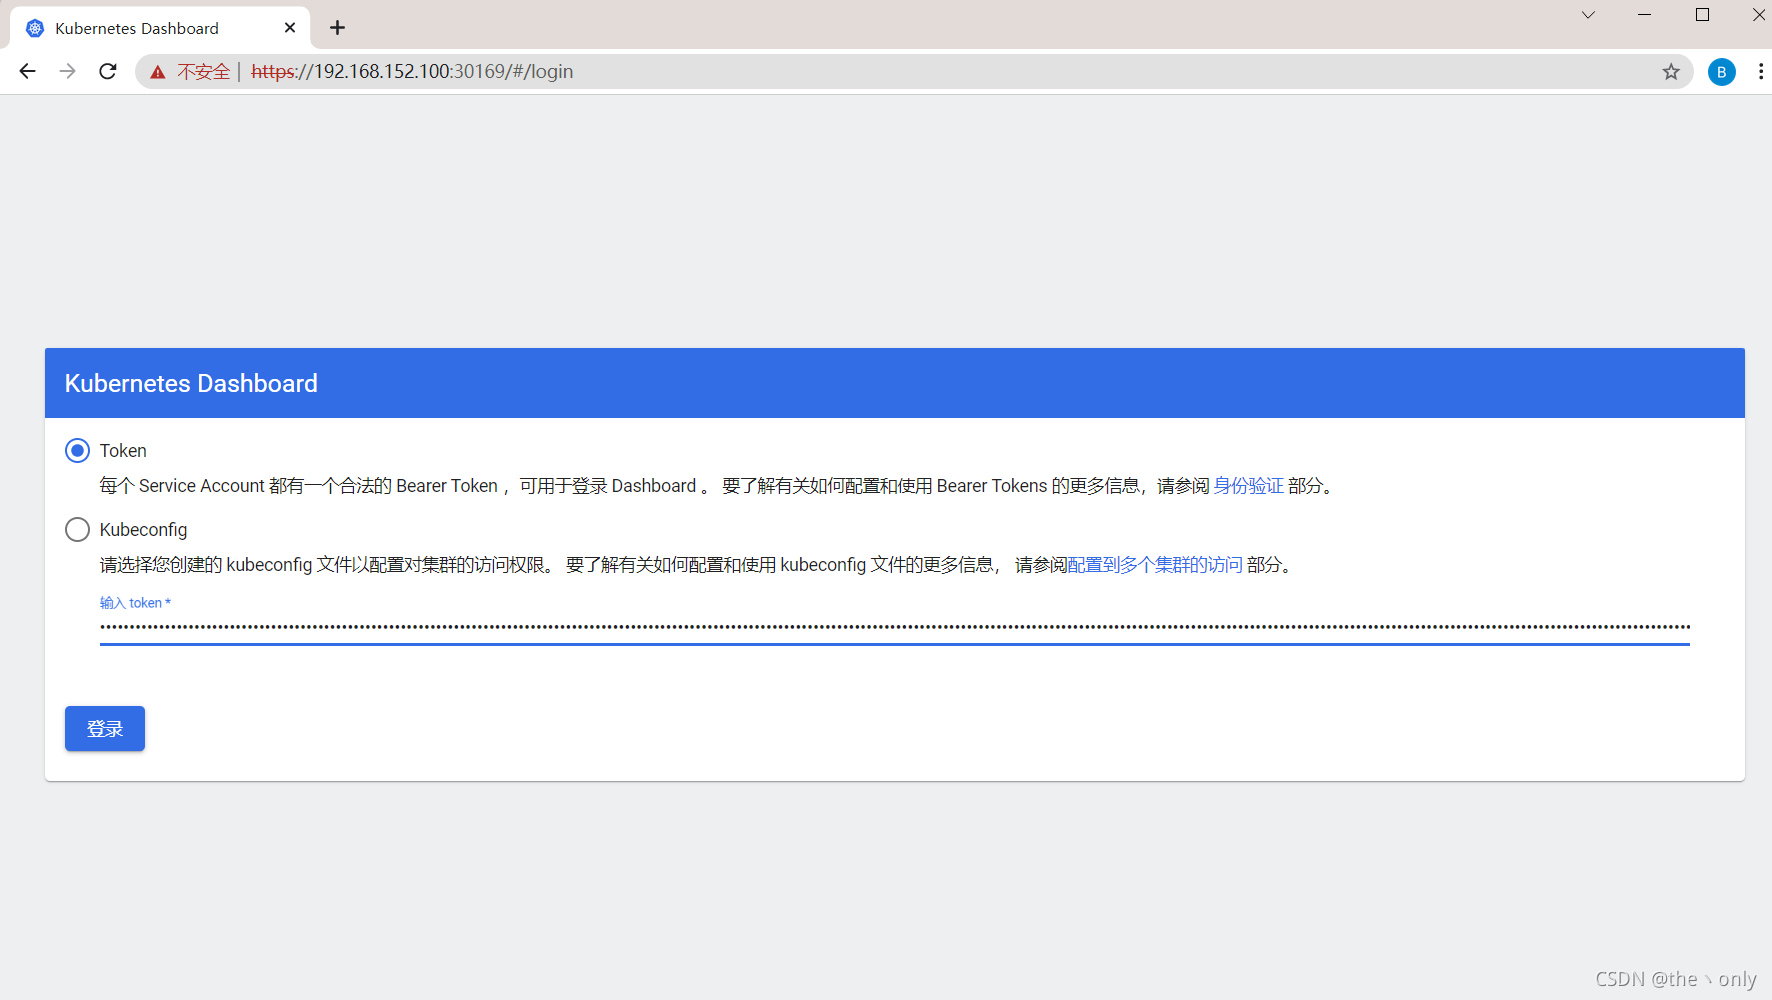This screenshot has width=1772, height=1000.
Task: Focus the 输入 token input field
Action: click(x=895, y=627)
